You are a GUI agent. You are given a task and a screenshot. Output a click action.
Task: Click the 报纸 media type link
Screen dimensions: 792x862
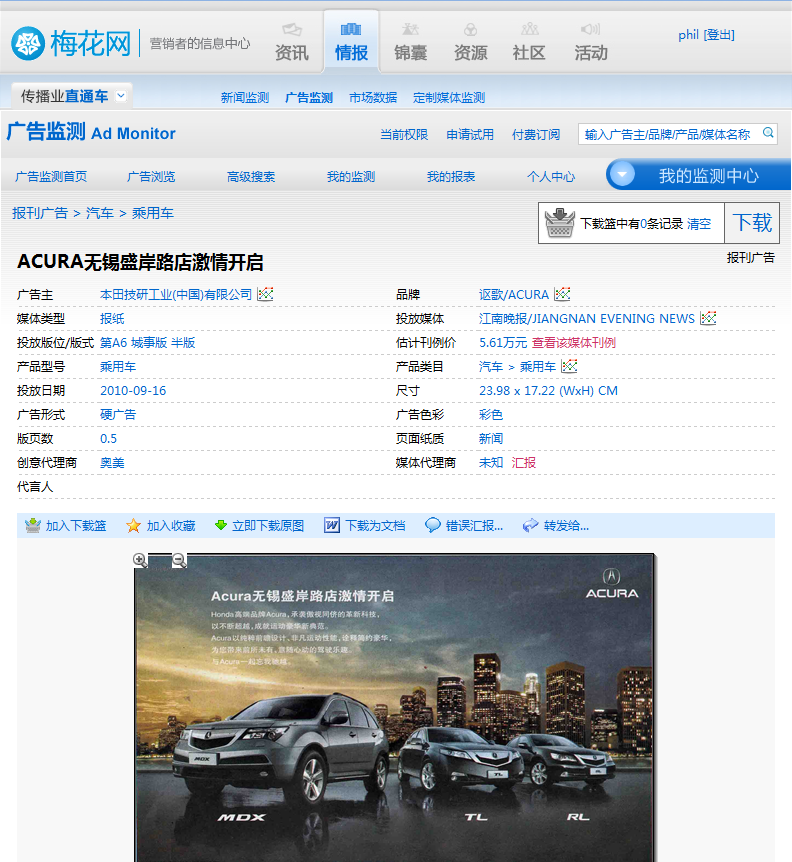click(x=112, y=319)
